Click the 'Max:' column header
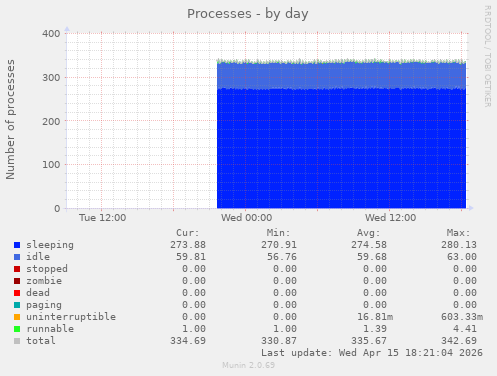The width and height of the screenshot is (497, 376). (x=458, y=233)
